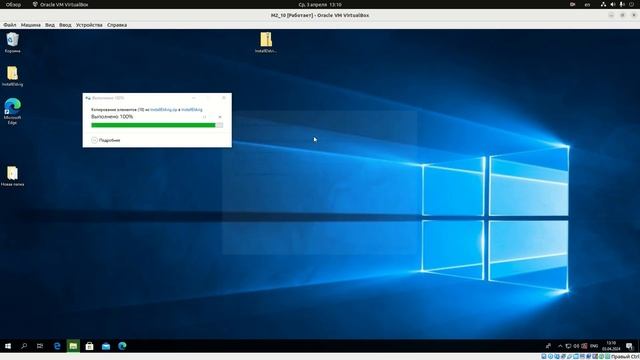
Task: Select the InstallEdulog zip archive at desktop top
Action: 266,42
